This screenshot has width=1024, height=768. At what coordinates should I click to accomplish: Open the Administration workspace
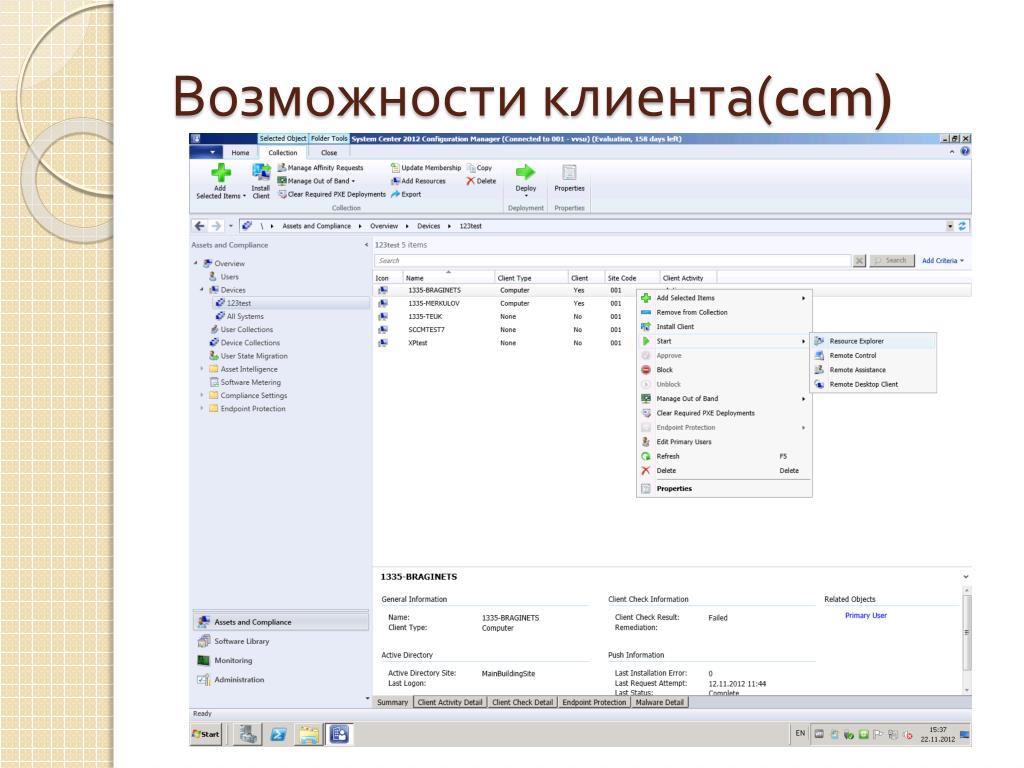281,679
